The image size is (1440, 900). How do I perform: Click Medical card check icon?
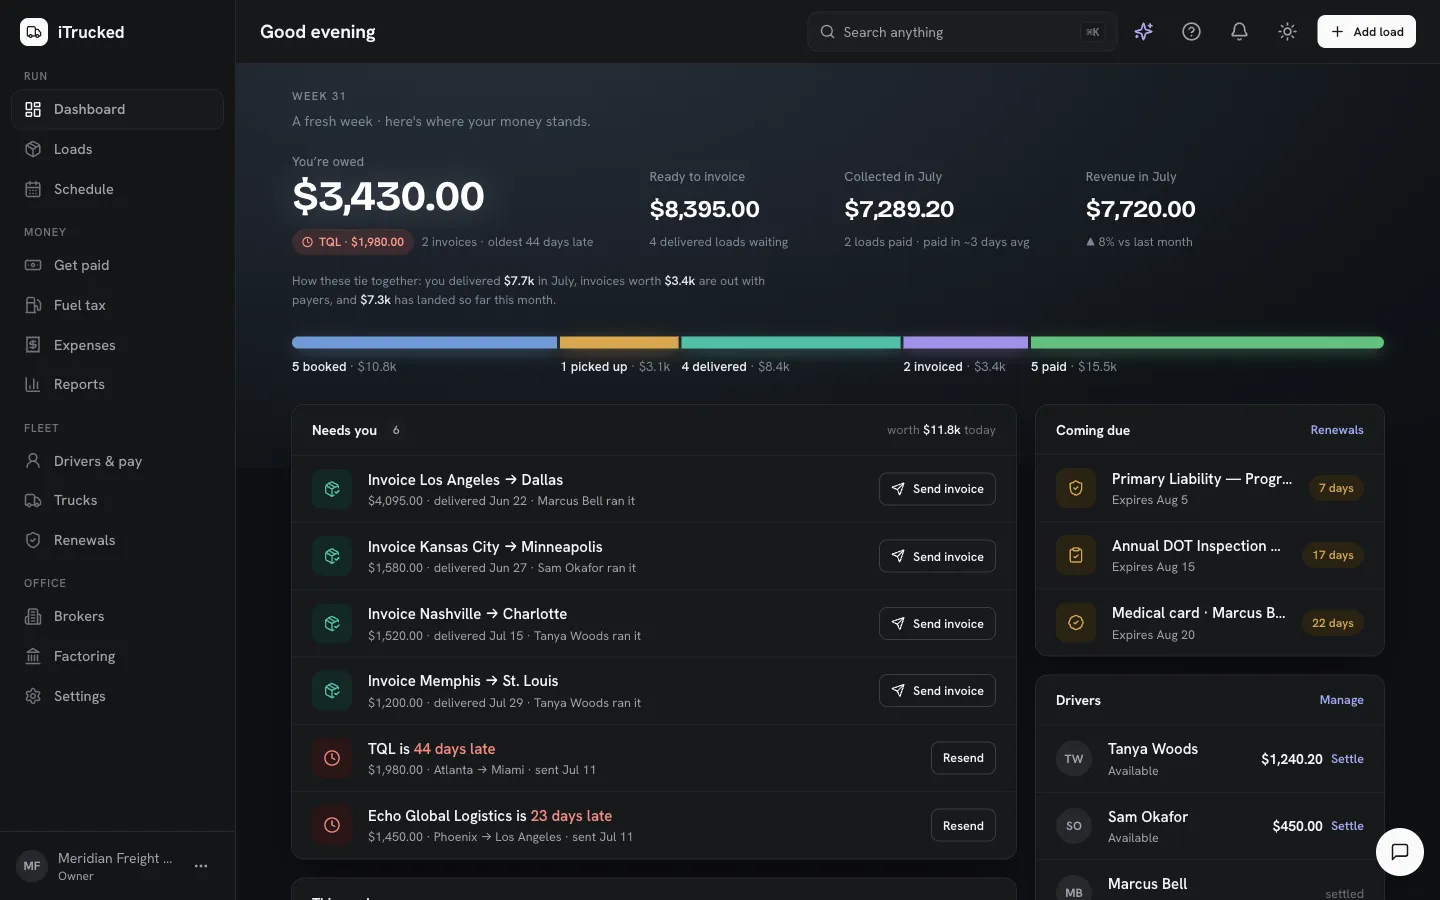tap(1076, 622)
